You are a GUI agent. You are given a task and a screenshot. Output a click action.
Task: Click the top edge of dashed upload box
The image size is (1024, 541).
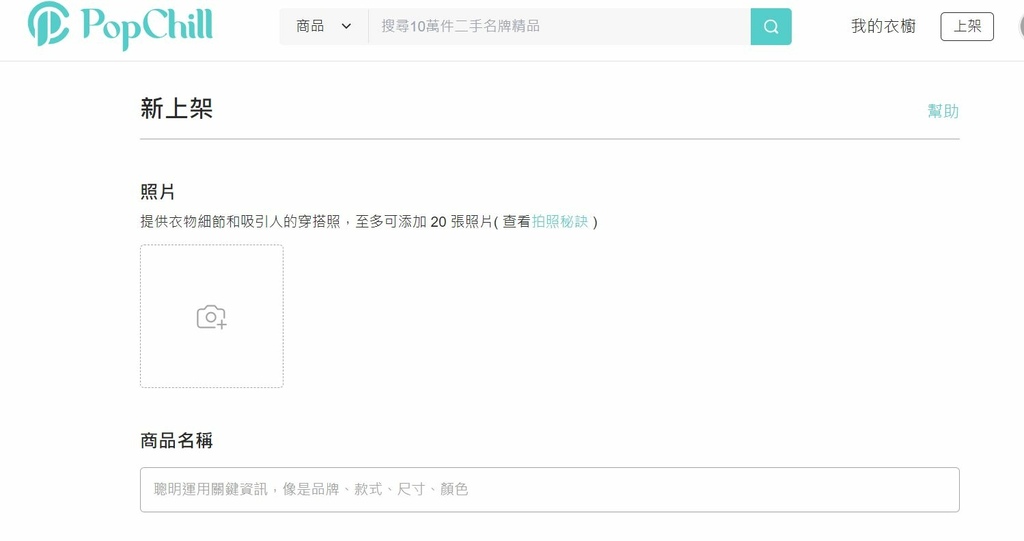pyautogui.click(x=211, y=246)
